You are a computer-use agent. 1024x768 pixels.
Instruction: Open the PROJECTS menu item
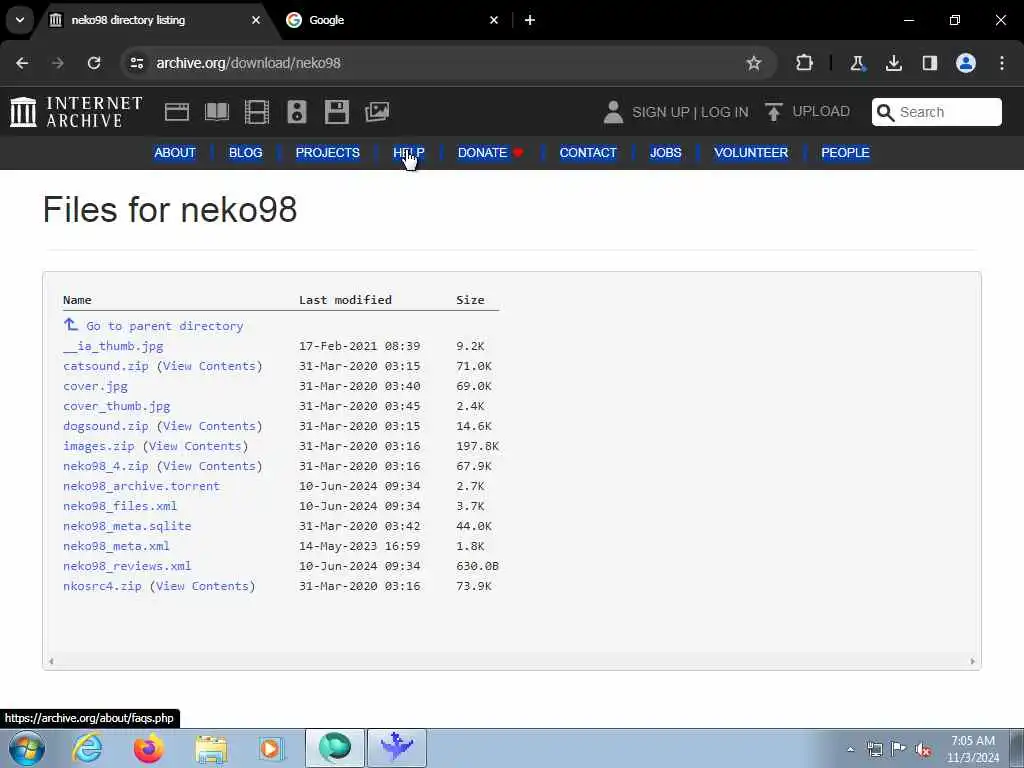(x=328, y=153)
